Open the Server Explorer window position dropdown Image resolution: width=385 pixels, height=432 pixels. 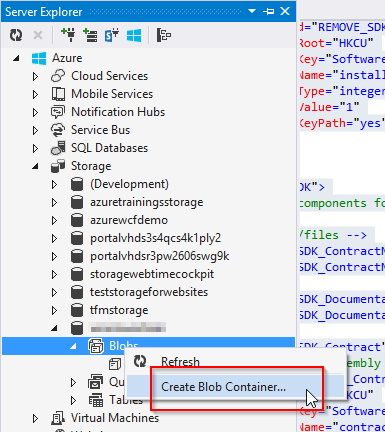(x=252, y=11)
